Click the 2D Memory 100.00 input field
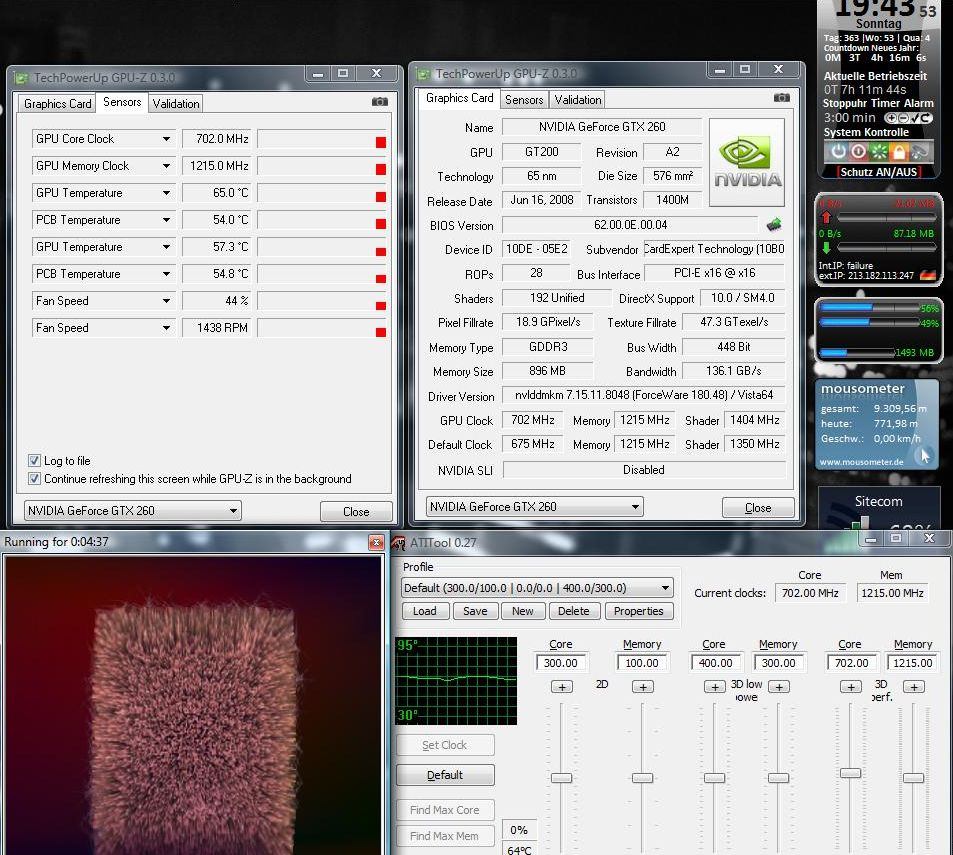This screenshot has height=855, width=953. pyautogui.click(x=642, y=662)
